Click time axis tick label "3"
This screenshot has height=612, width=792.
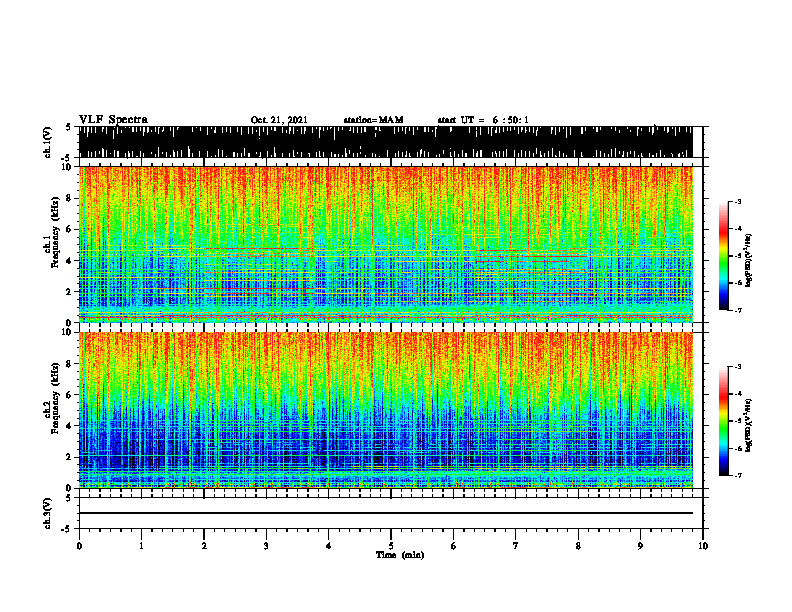(x=266, y=546)
